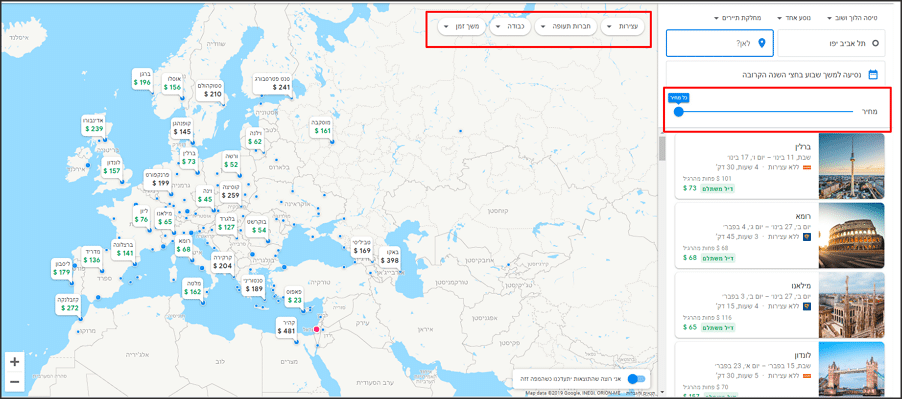Select the Barcelona $141 map marker
Viewport: 902px width, 399px height.
tap(124, 249)
